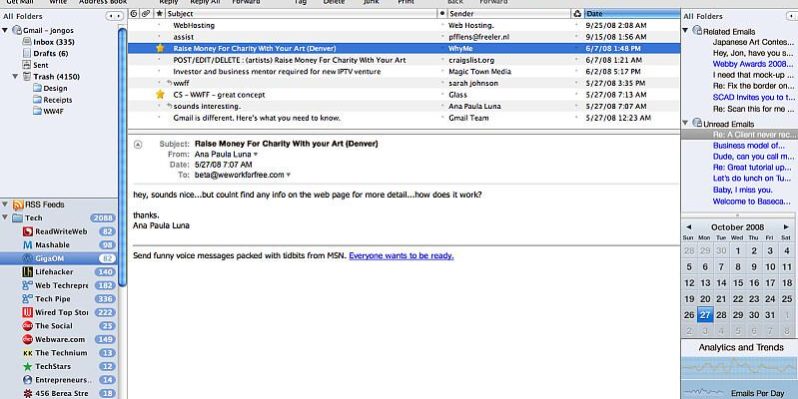
Task: Toggle read status of pffiens@freeler.nl message
Action: pos(442,37)
